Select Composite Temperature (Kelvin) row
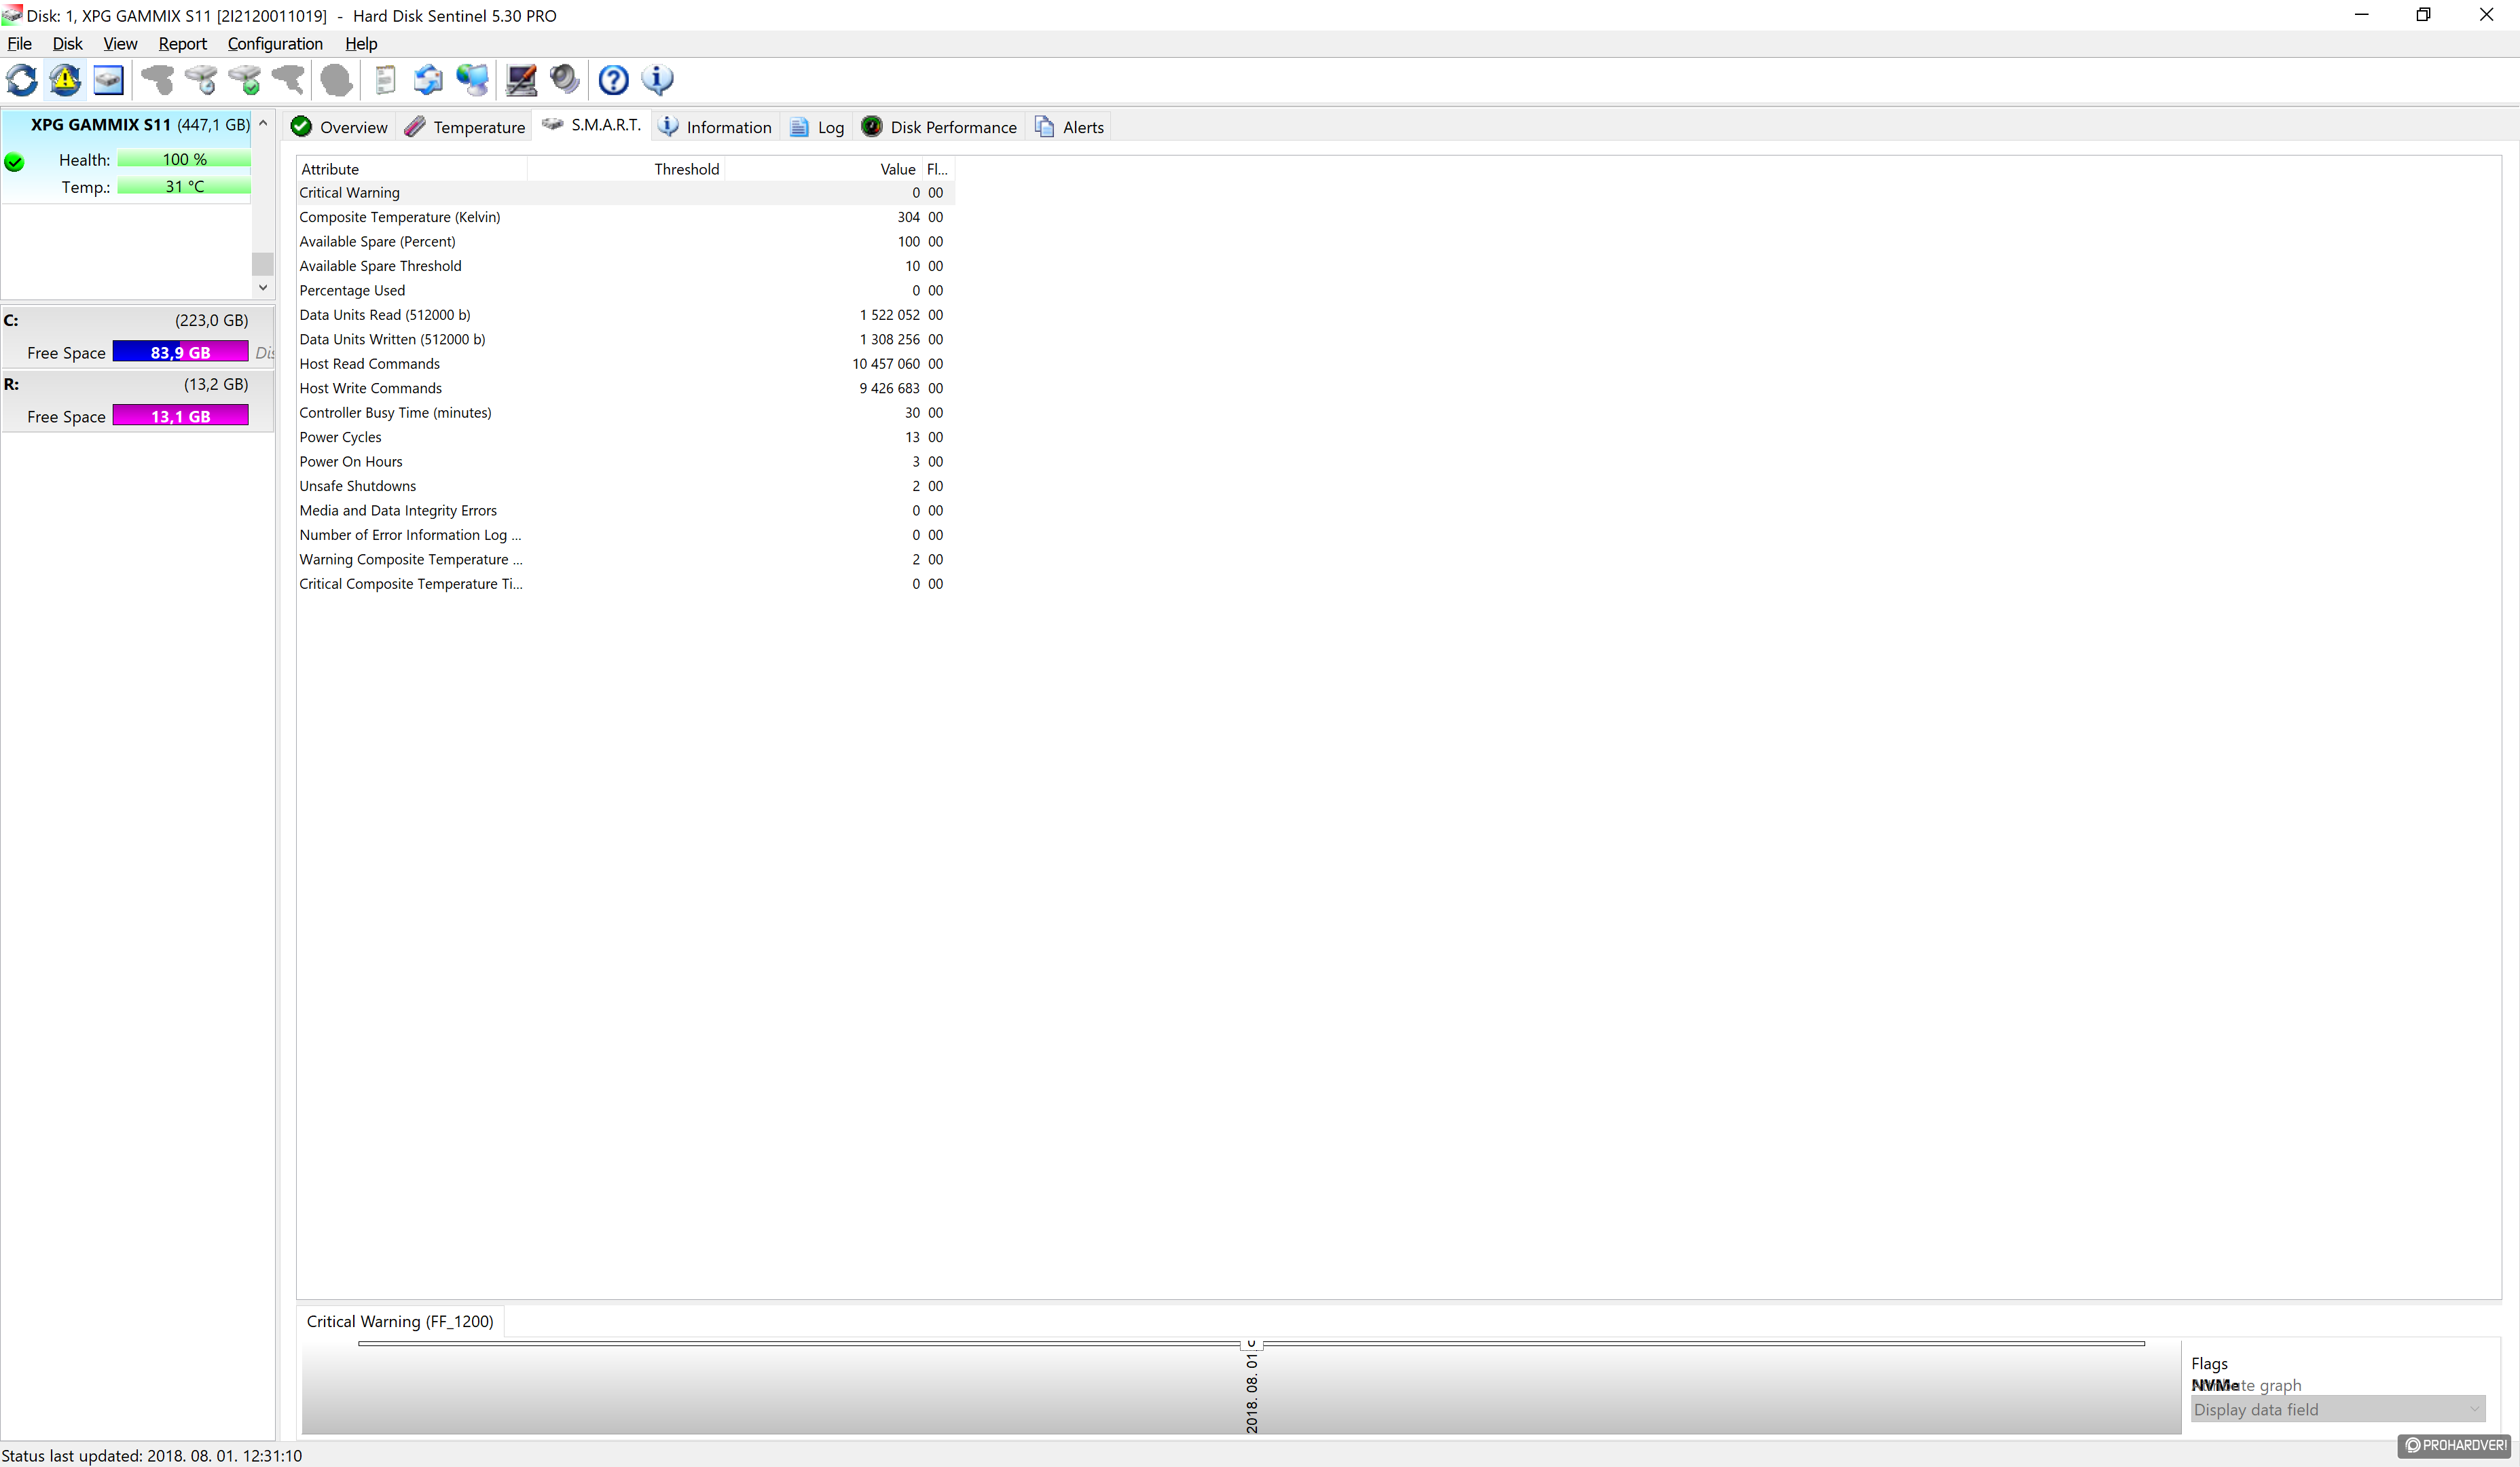The height and width of the screenshot is (1467, 2520). 625,217
